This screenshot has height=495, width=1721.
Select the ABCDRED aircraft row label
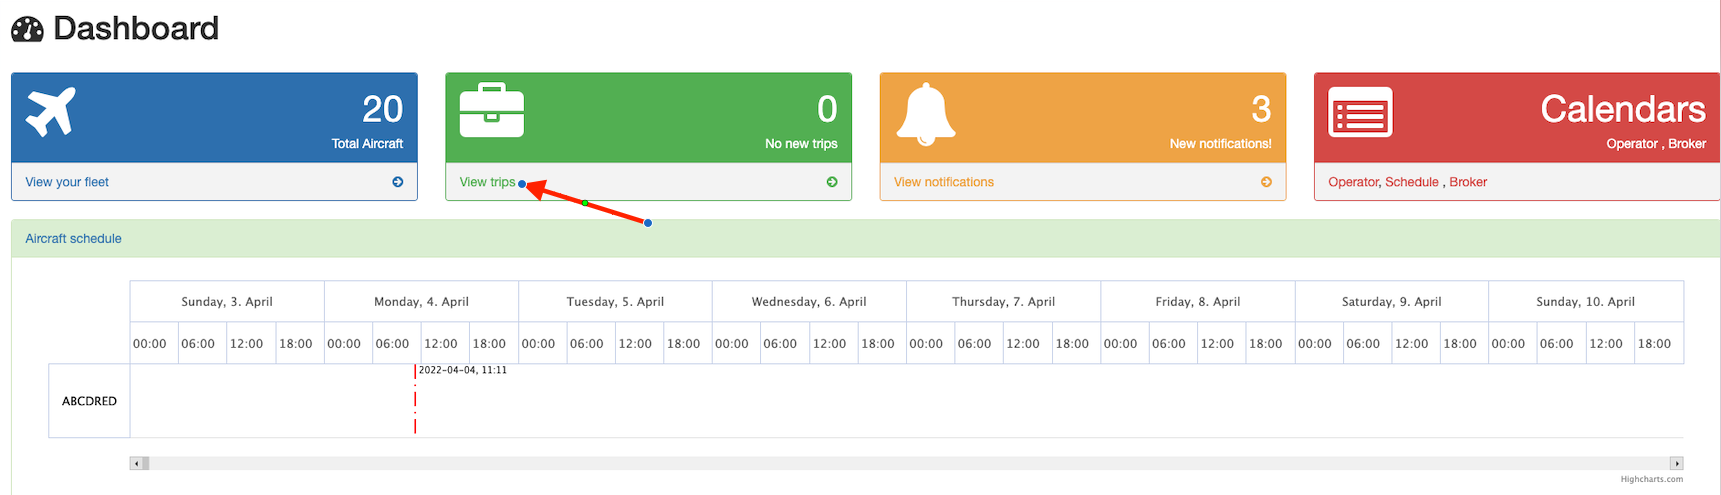click(x=89, y=401)
